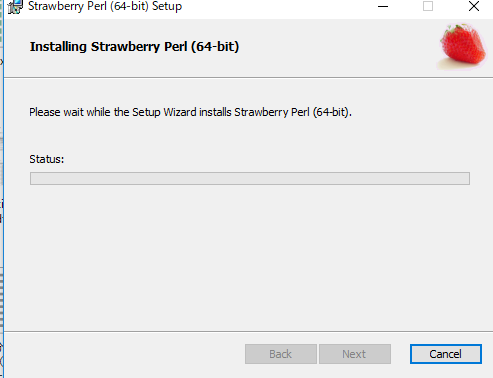Click the disabled Next button
The height and width of the screenshot is (378, 493).
(355, 354)
